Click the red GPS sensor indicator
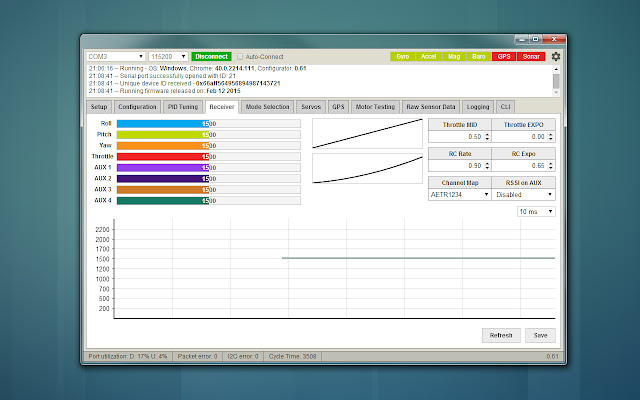Image resolution: width=640 pixels, height=400 pixels. click(505, 57)
